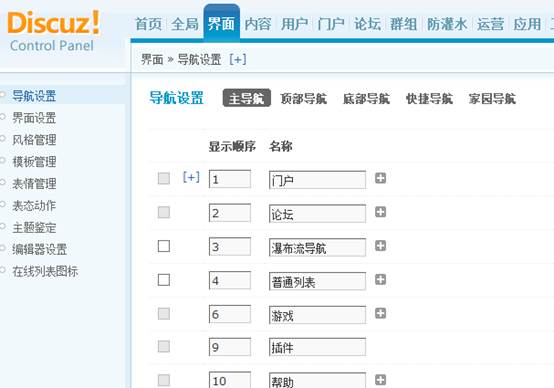Open 界面设置 in the sidebar
Image resolution: width=554 pixels, height=388 pixels.
tap(34, 118)
